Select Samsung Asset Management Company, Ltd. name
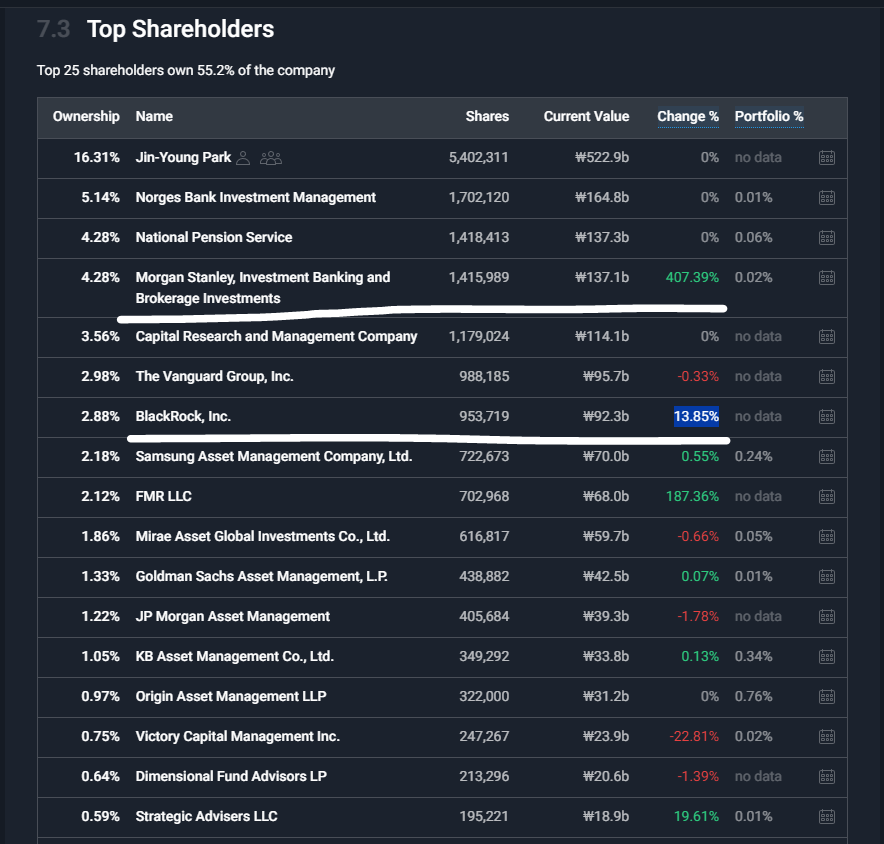Image resolution: width=884 pixels, height=844 pixels. click(x=274, y=457)
